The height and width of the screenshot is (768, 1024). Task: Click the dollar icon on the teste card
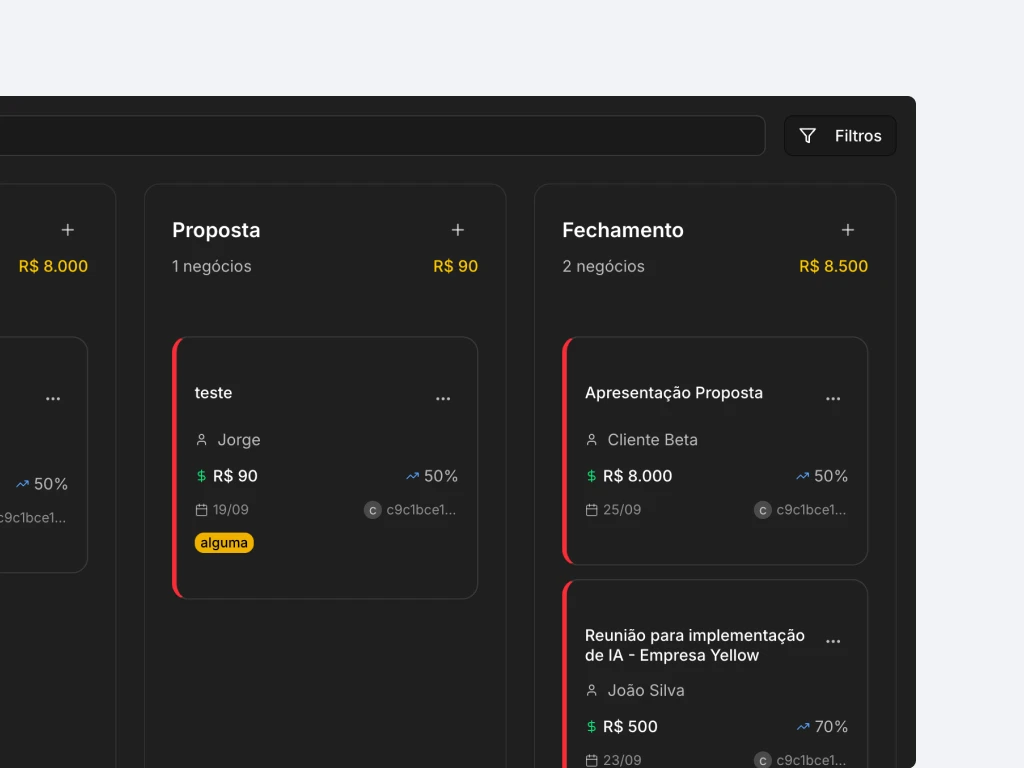tap(203, 476)
